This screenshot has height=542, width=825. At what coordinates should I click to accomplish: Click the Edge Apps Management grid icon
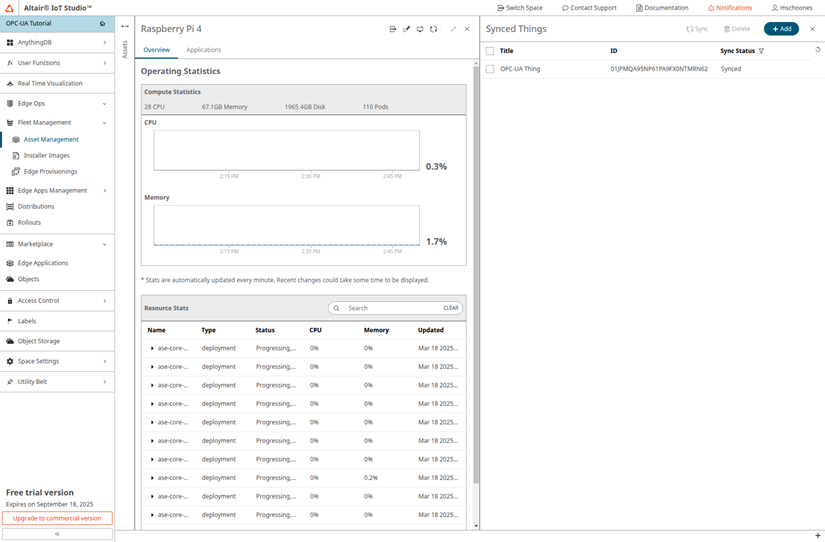pos(9,190)
